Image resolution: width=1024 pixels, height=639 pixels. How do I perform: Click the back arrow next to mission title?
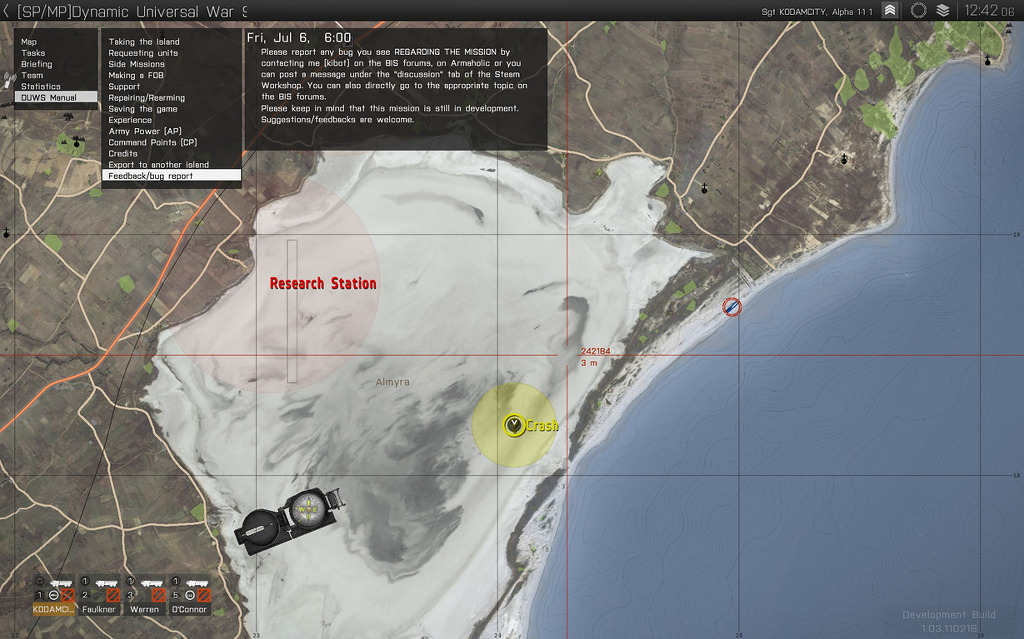pyautogui.click(x=7, y=11)
